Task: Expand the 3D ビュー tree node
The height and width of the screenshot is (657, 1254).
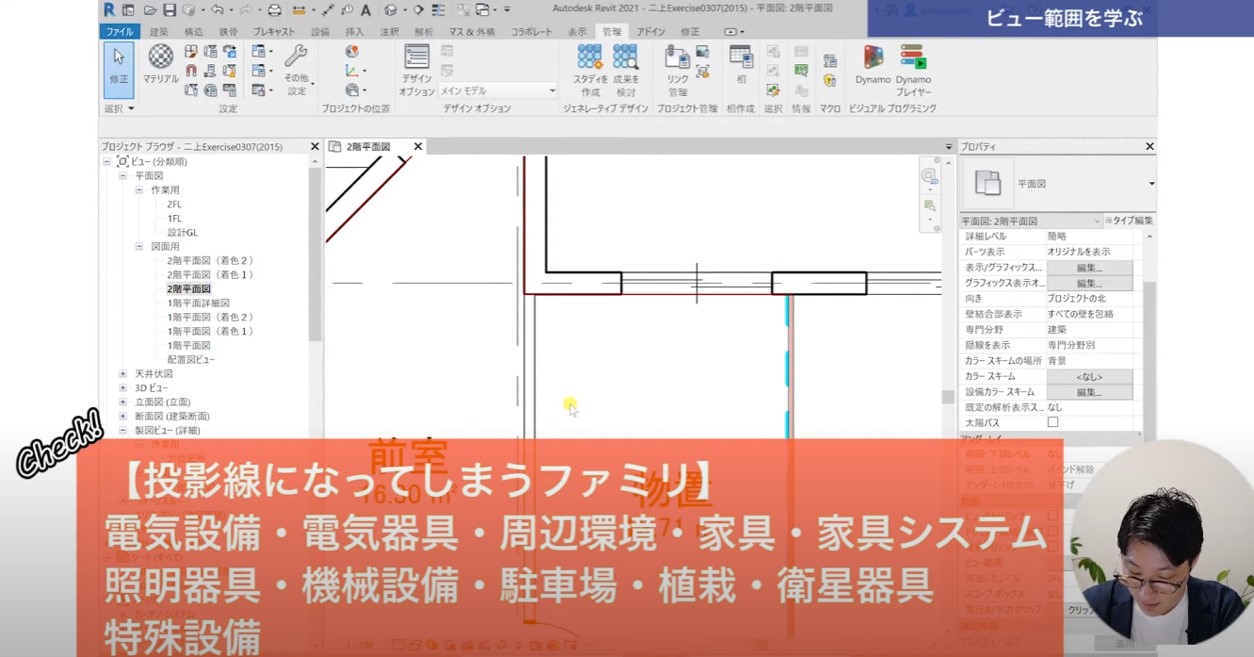Action: tap(123, 388)
